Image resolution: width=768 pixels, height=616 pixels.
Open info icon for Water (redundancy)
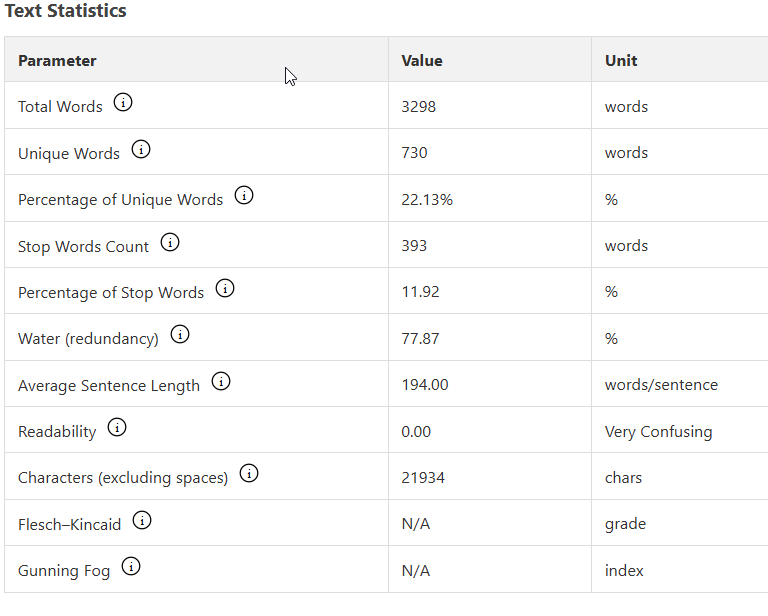pos(180,334)
